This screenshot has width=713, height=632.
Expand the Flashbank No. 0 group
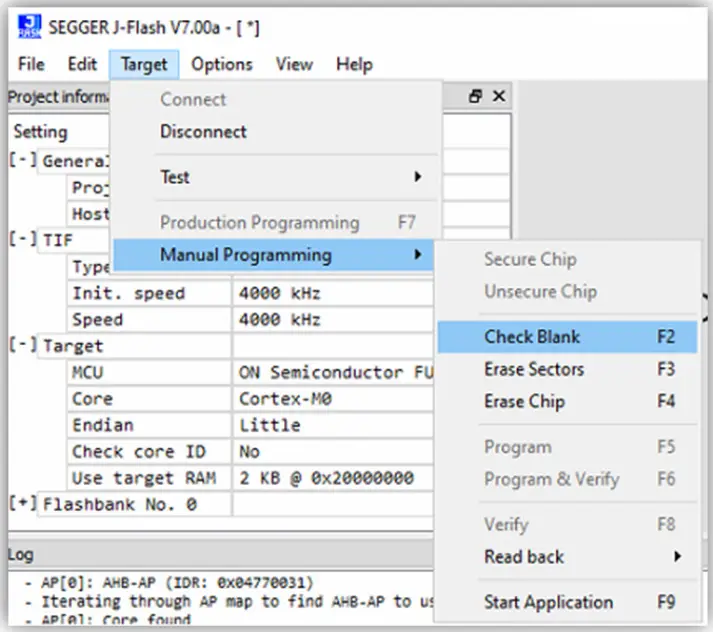[x=23, y=504]
